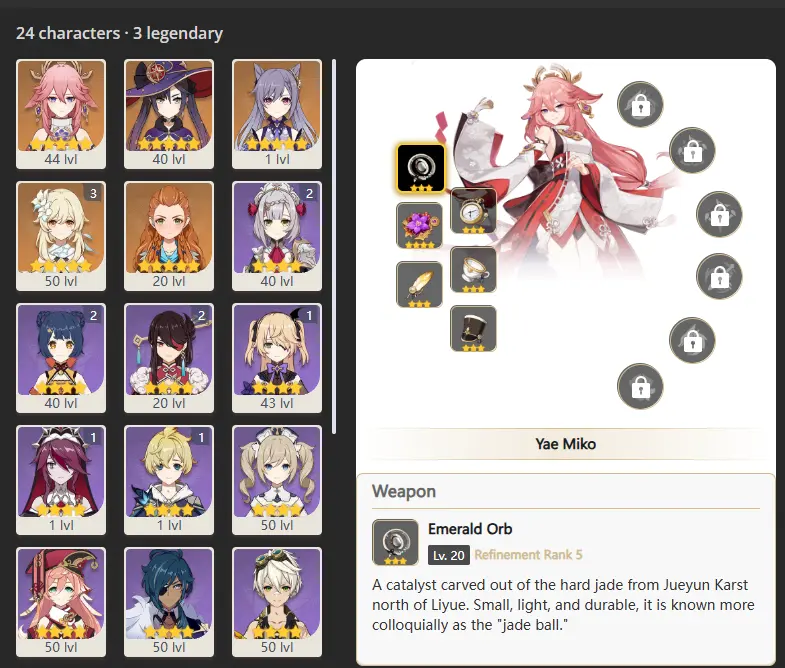Screen dimensions: 785x668
Task: Click the bottommost locked constellation icon
Action: tap(640, 386)
